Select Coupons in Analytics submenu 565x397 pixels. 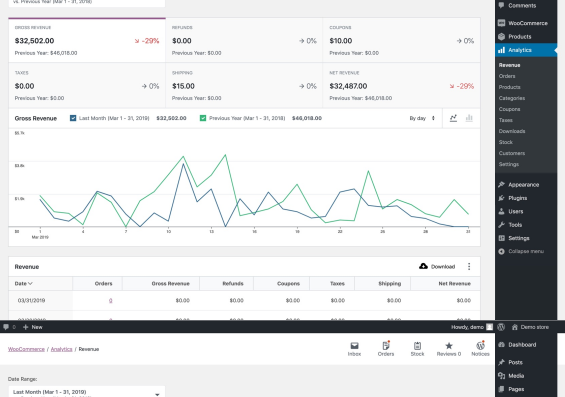click(x=510, y=109)
